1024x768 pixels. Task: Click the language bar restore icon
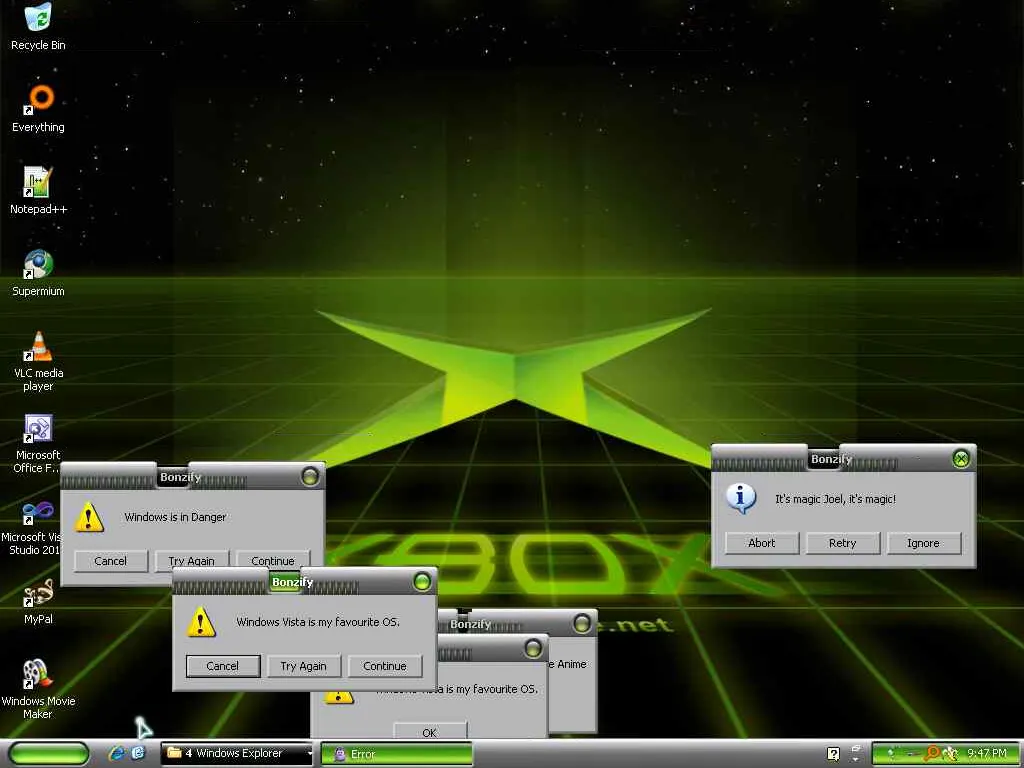point(856,748)
